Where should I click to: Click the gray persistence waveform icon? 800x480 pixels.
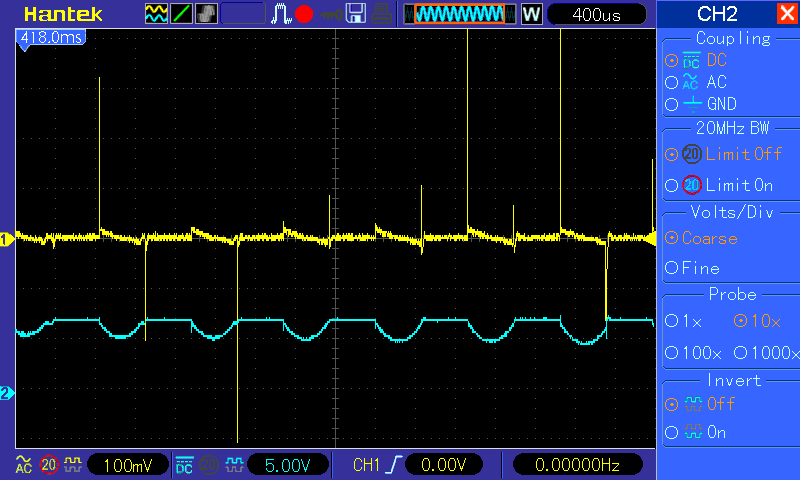[206, 14]
